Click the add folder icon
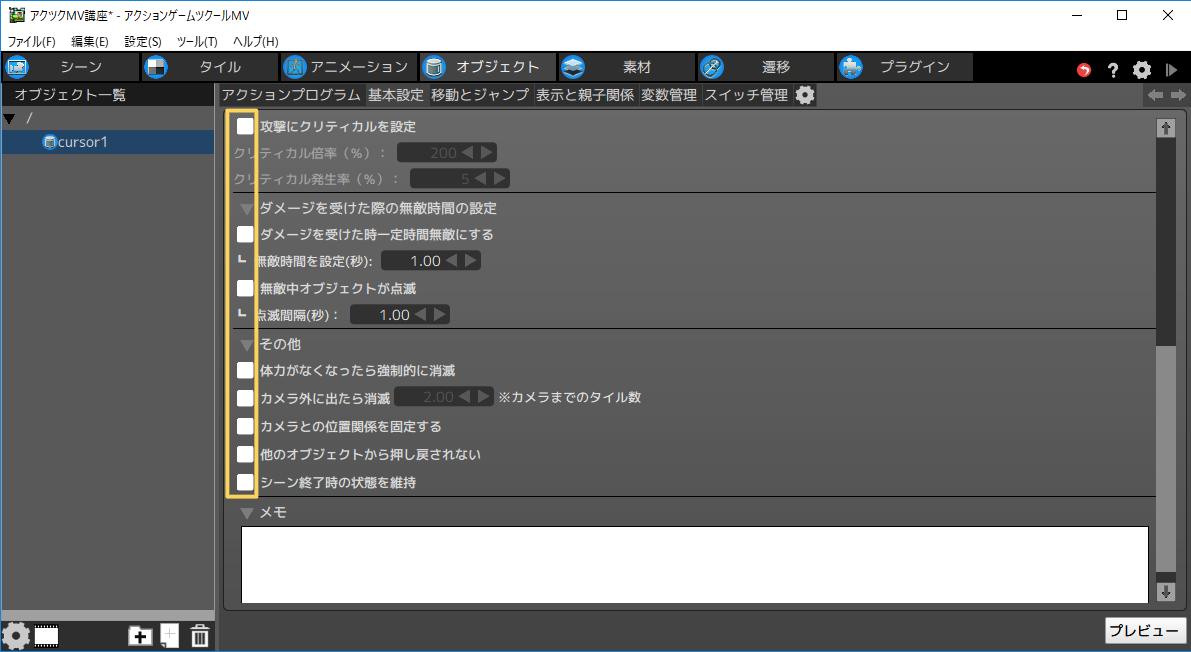The height and width of the screenshot is (652, 1191). (140, 635)
